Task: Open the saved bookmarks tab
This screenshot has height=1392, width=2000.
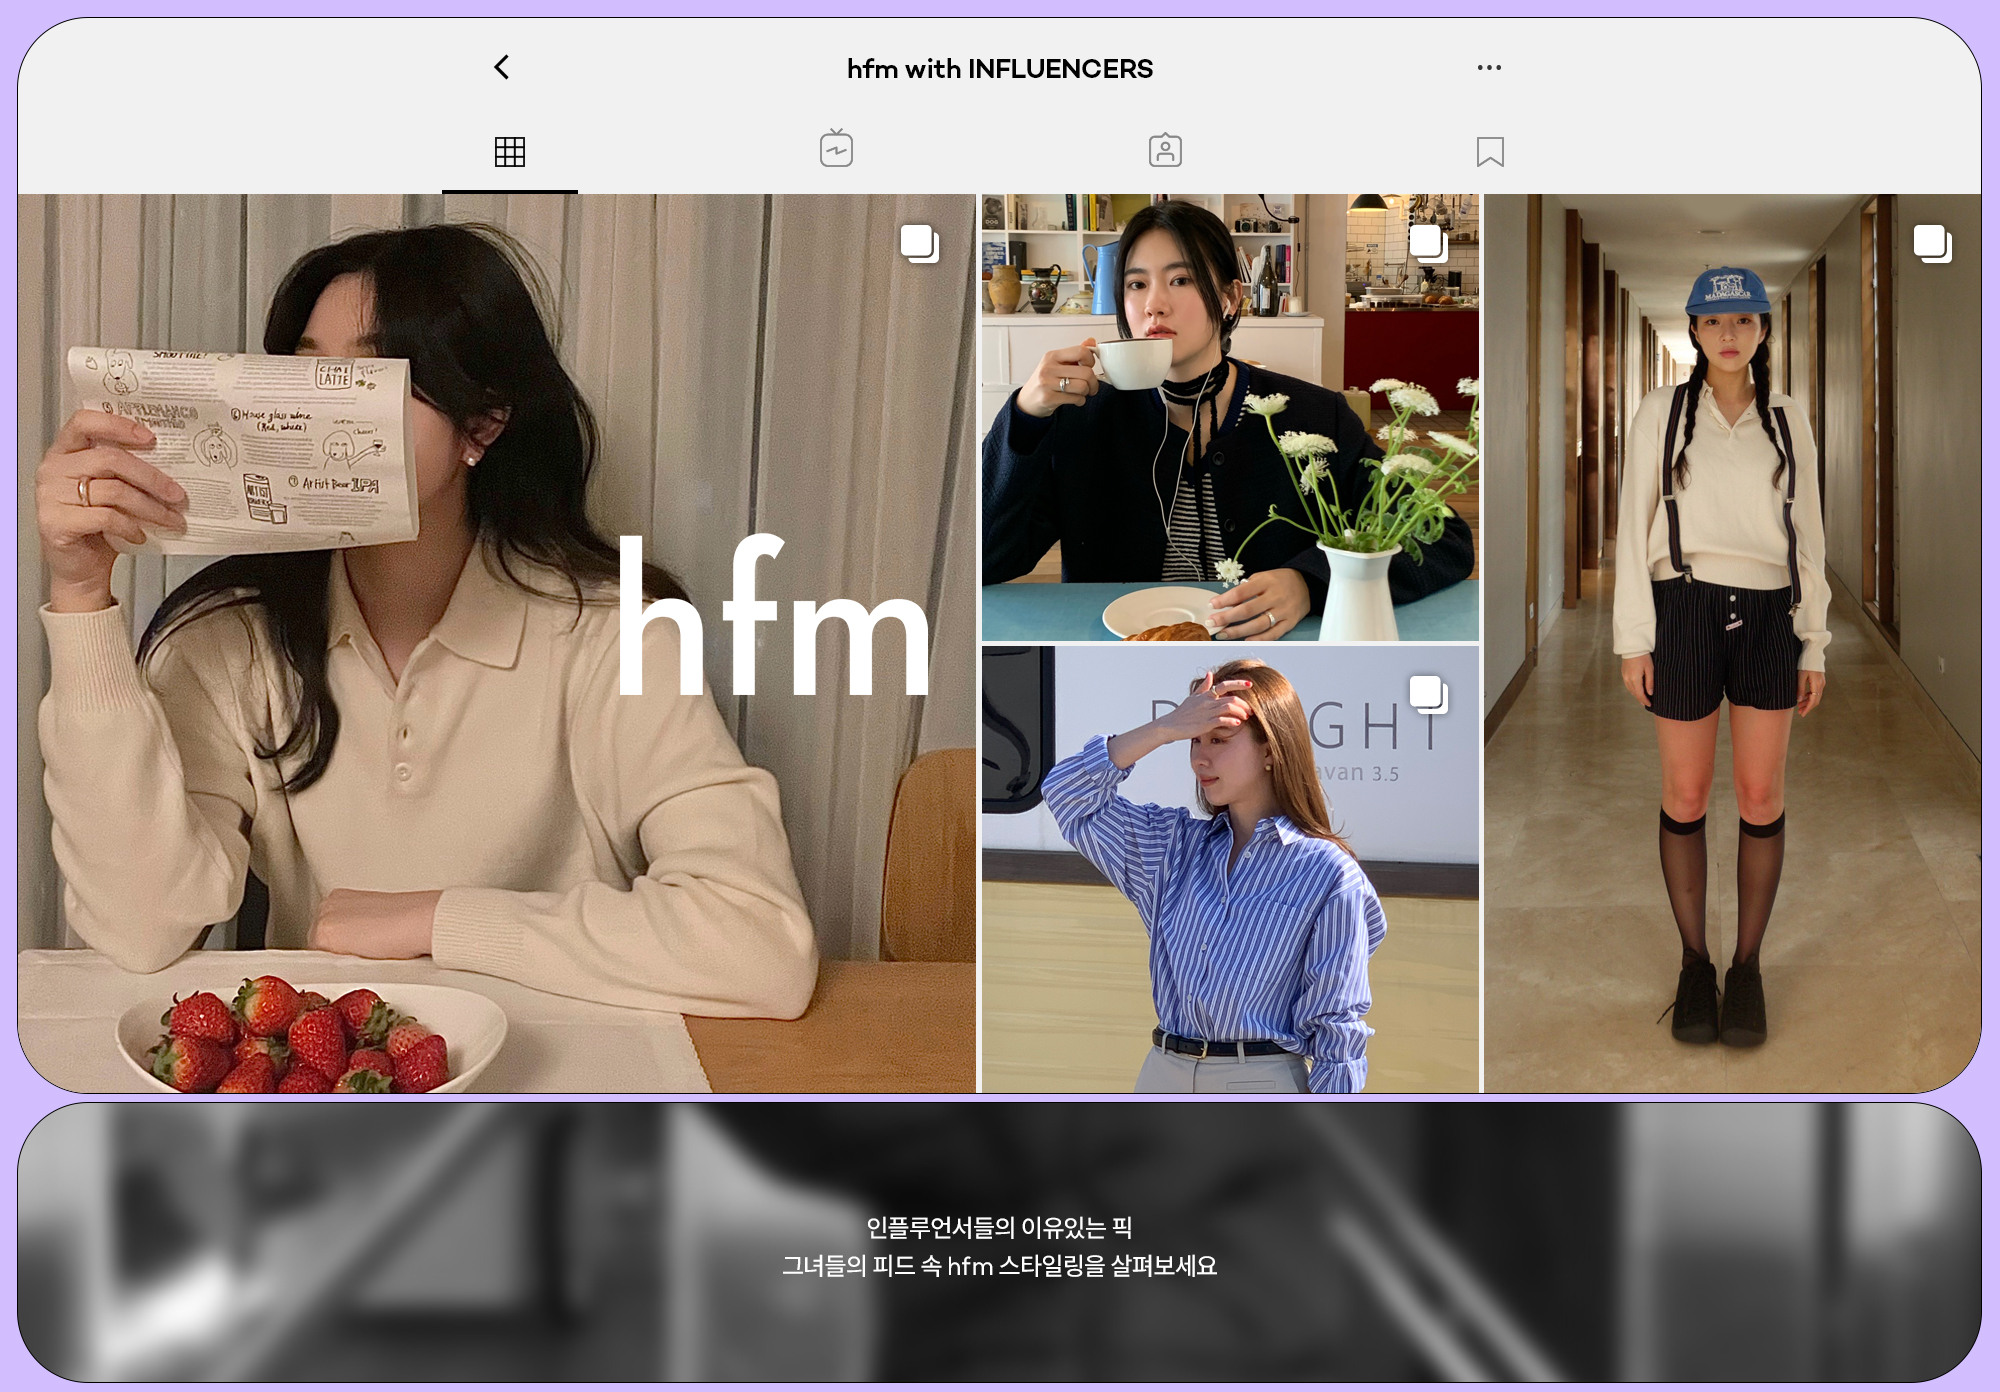Action: click(x=1490, y=152)
